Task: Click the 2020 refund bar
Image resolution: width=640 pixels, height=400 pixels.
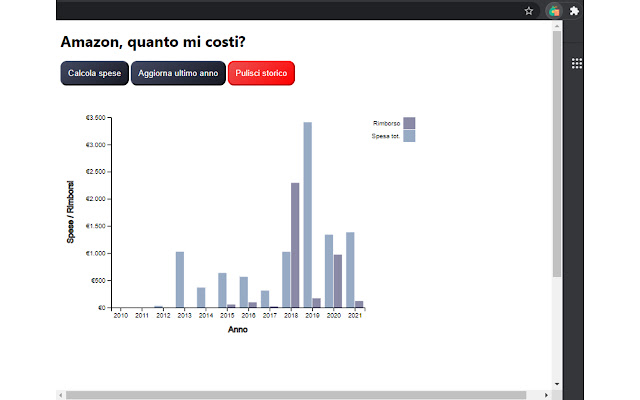Action: 338,281
